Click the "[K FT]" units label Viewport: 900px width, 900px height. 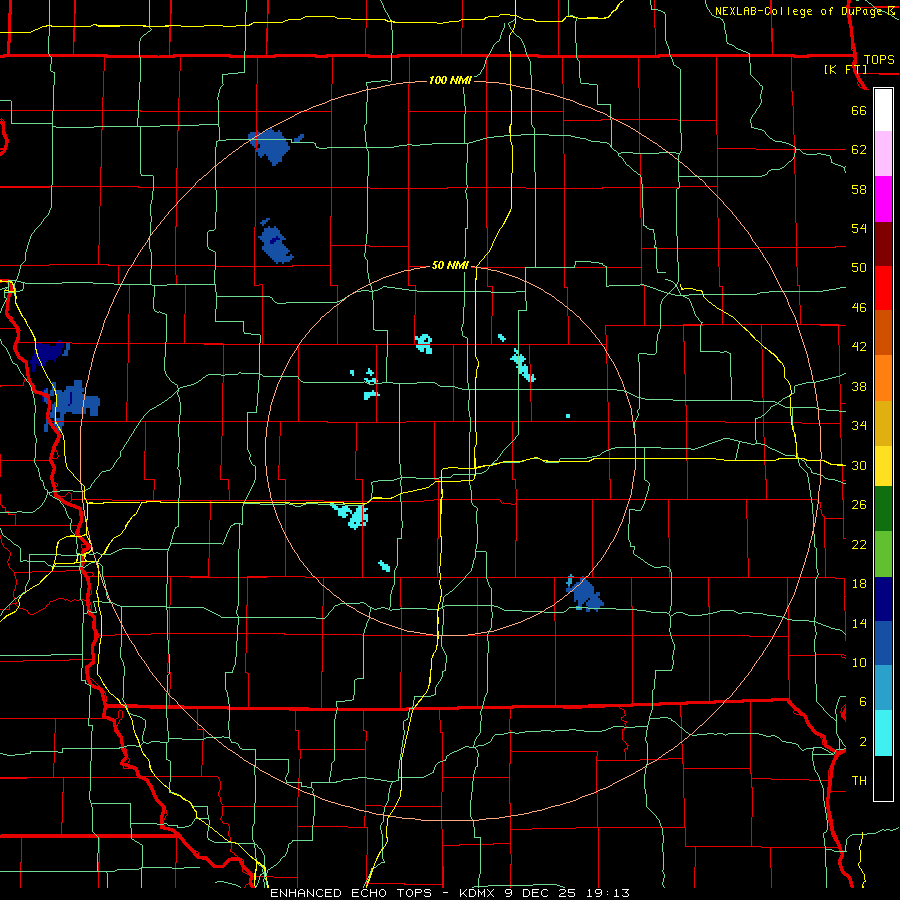tap(845, 70)
